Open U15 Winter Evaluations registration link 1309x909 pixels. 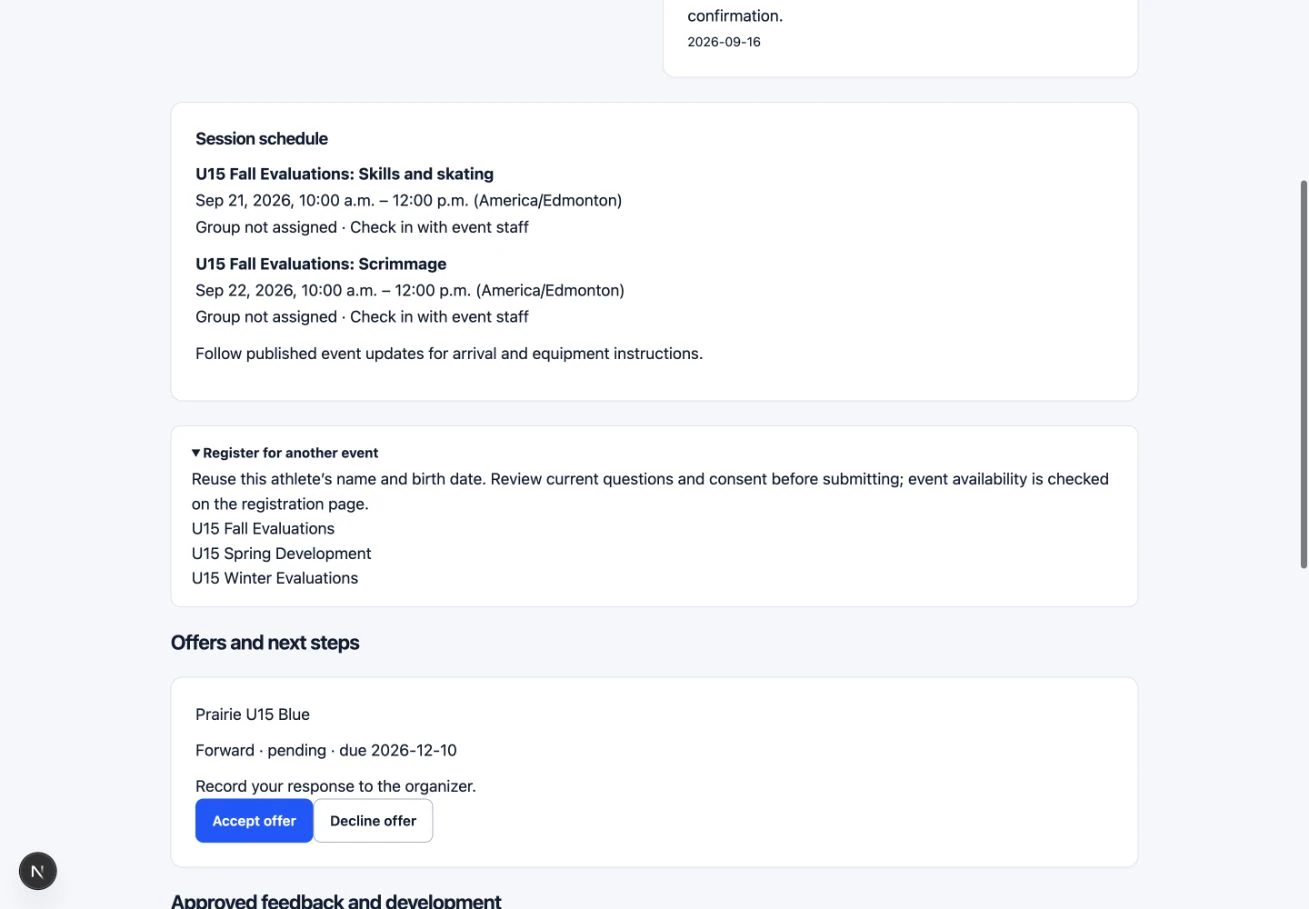[x=275, y=578]
